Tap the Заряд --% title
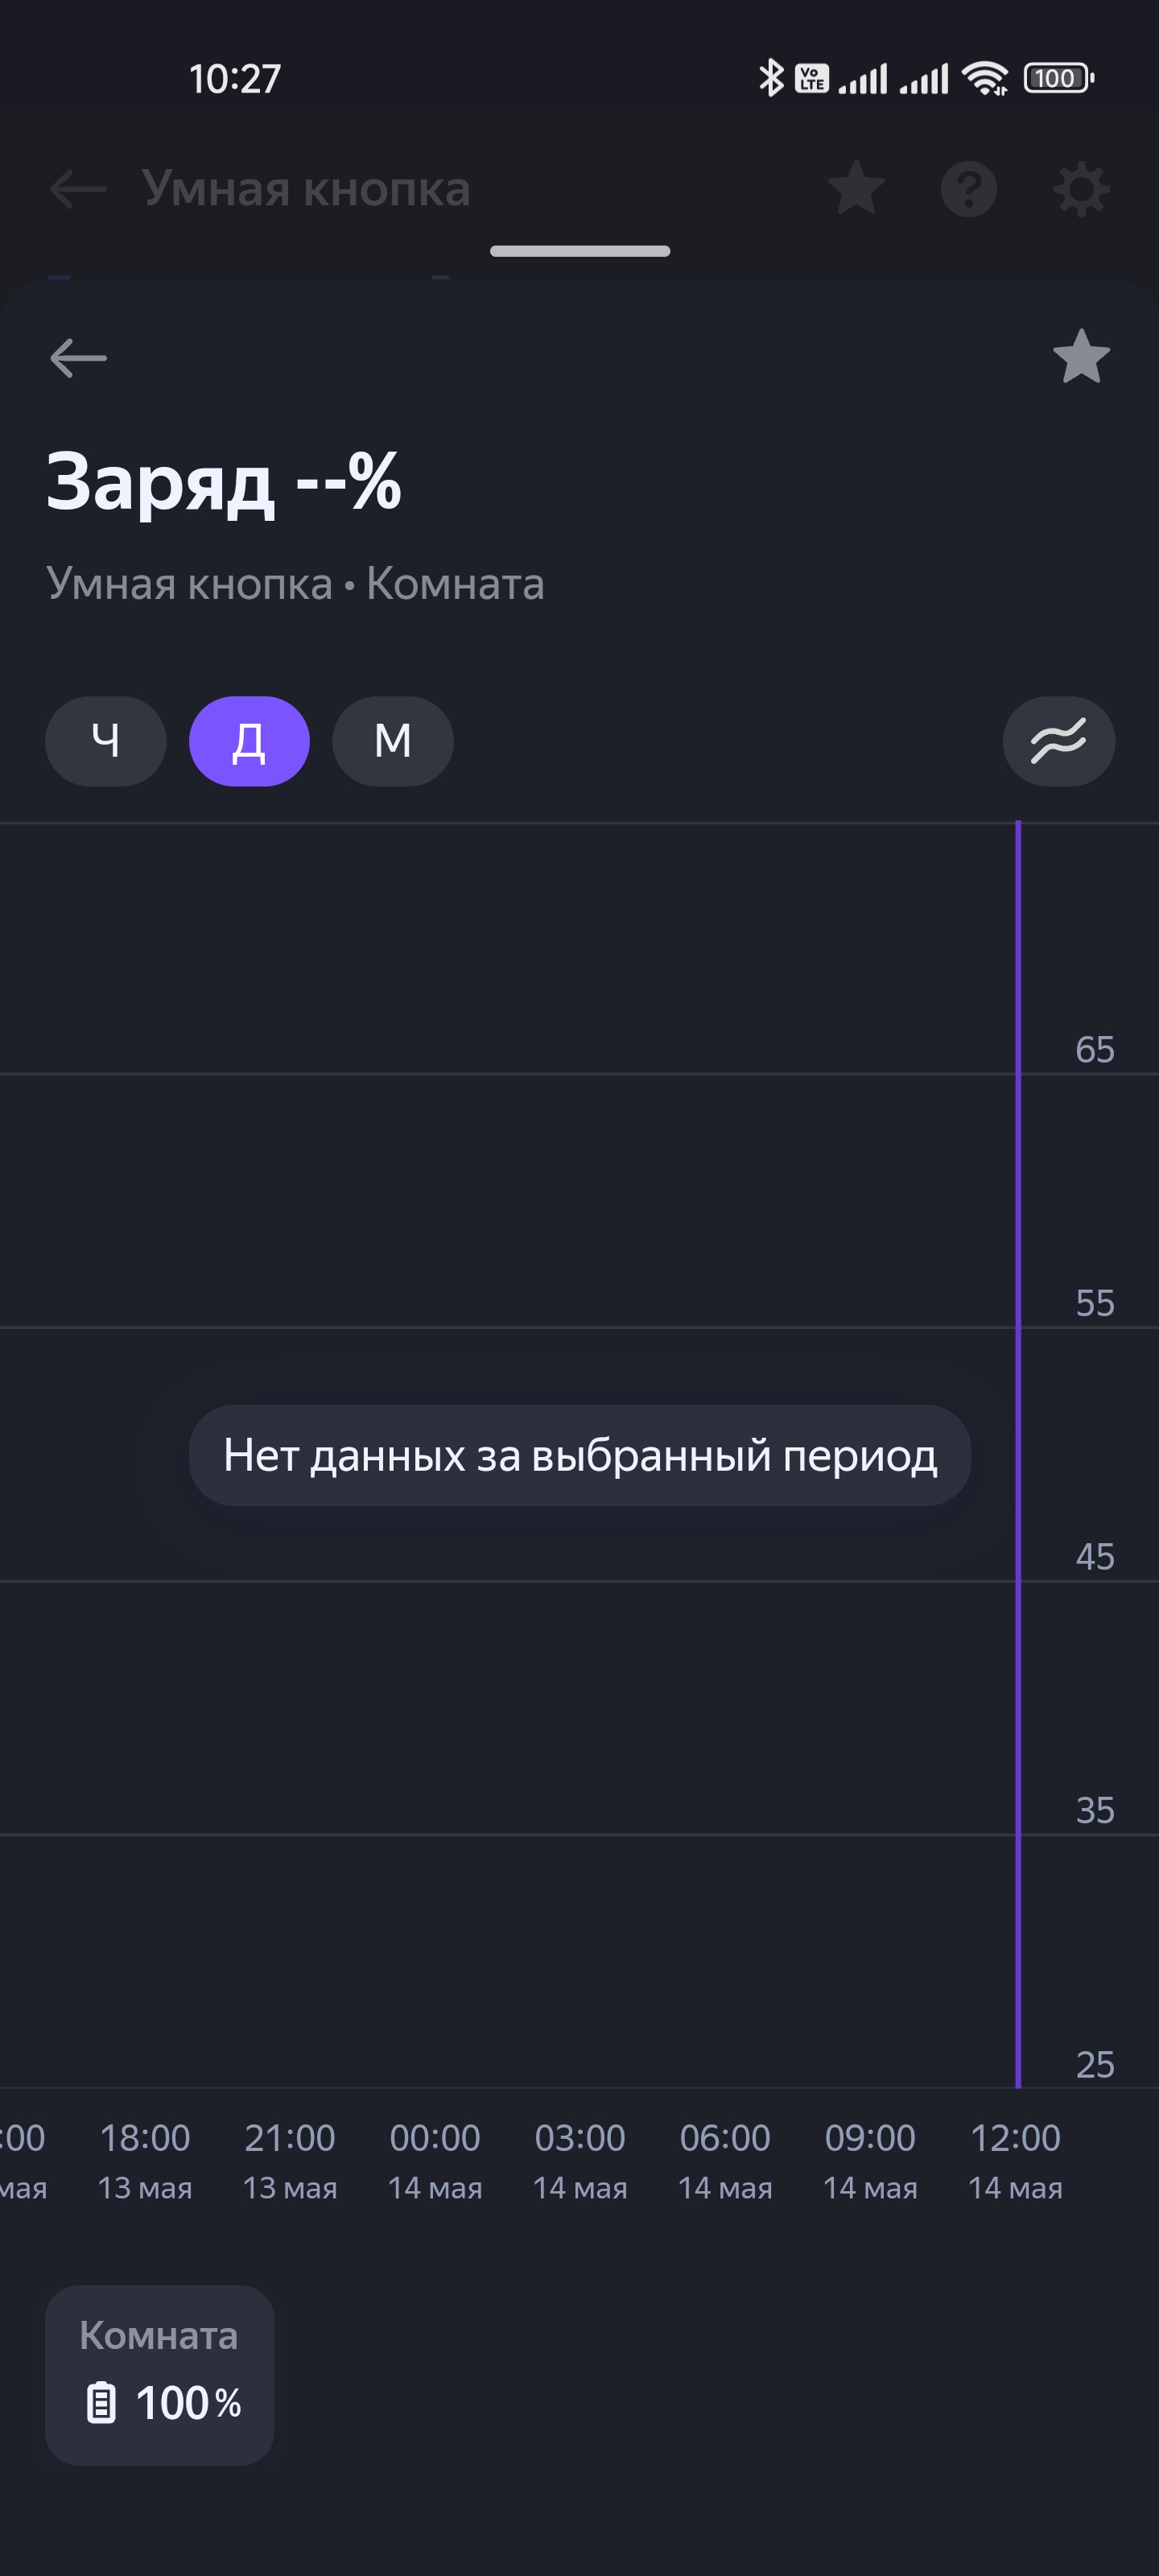This screenshot has width=1159, height=2576. coord(224,482)
